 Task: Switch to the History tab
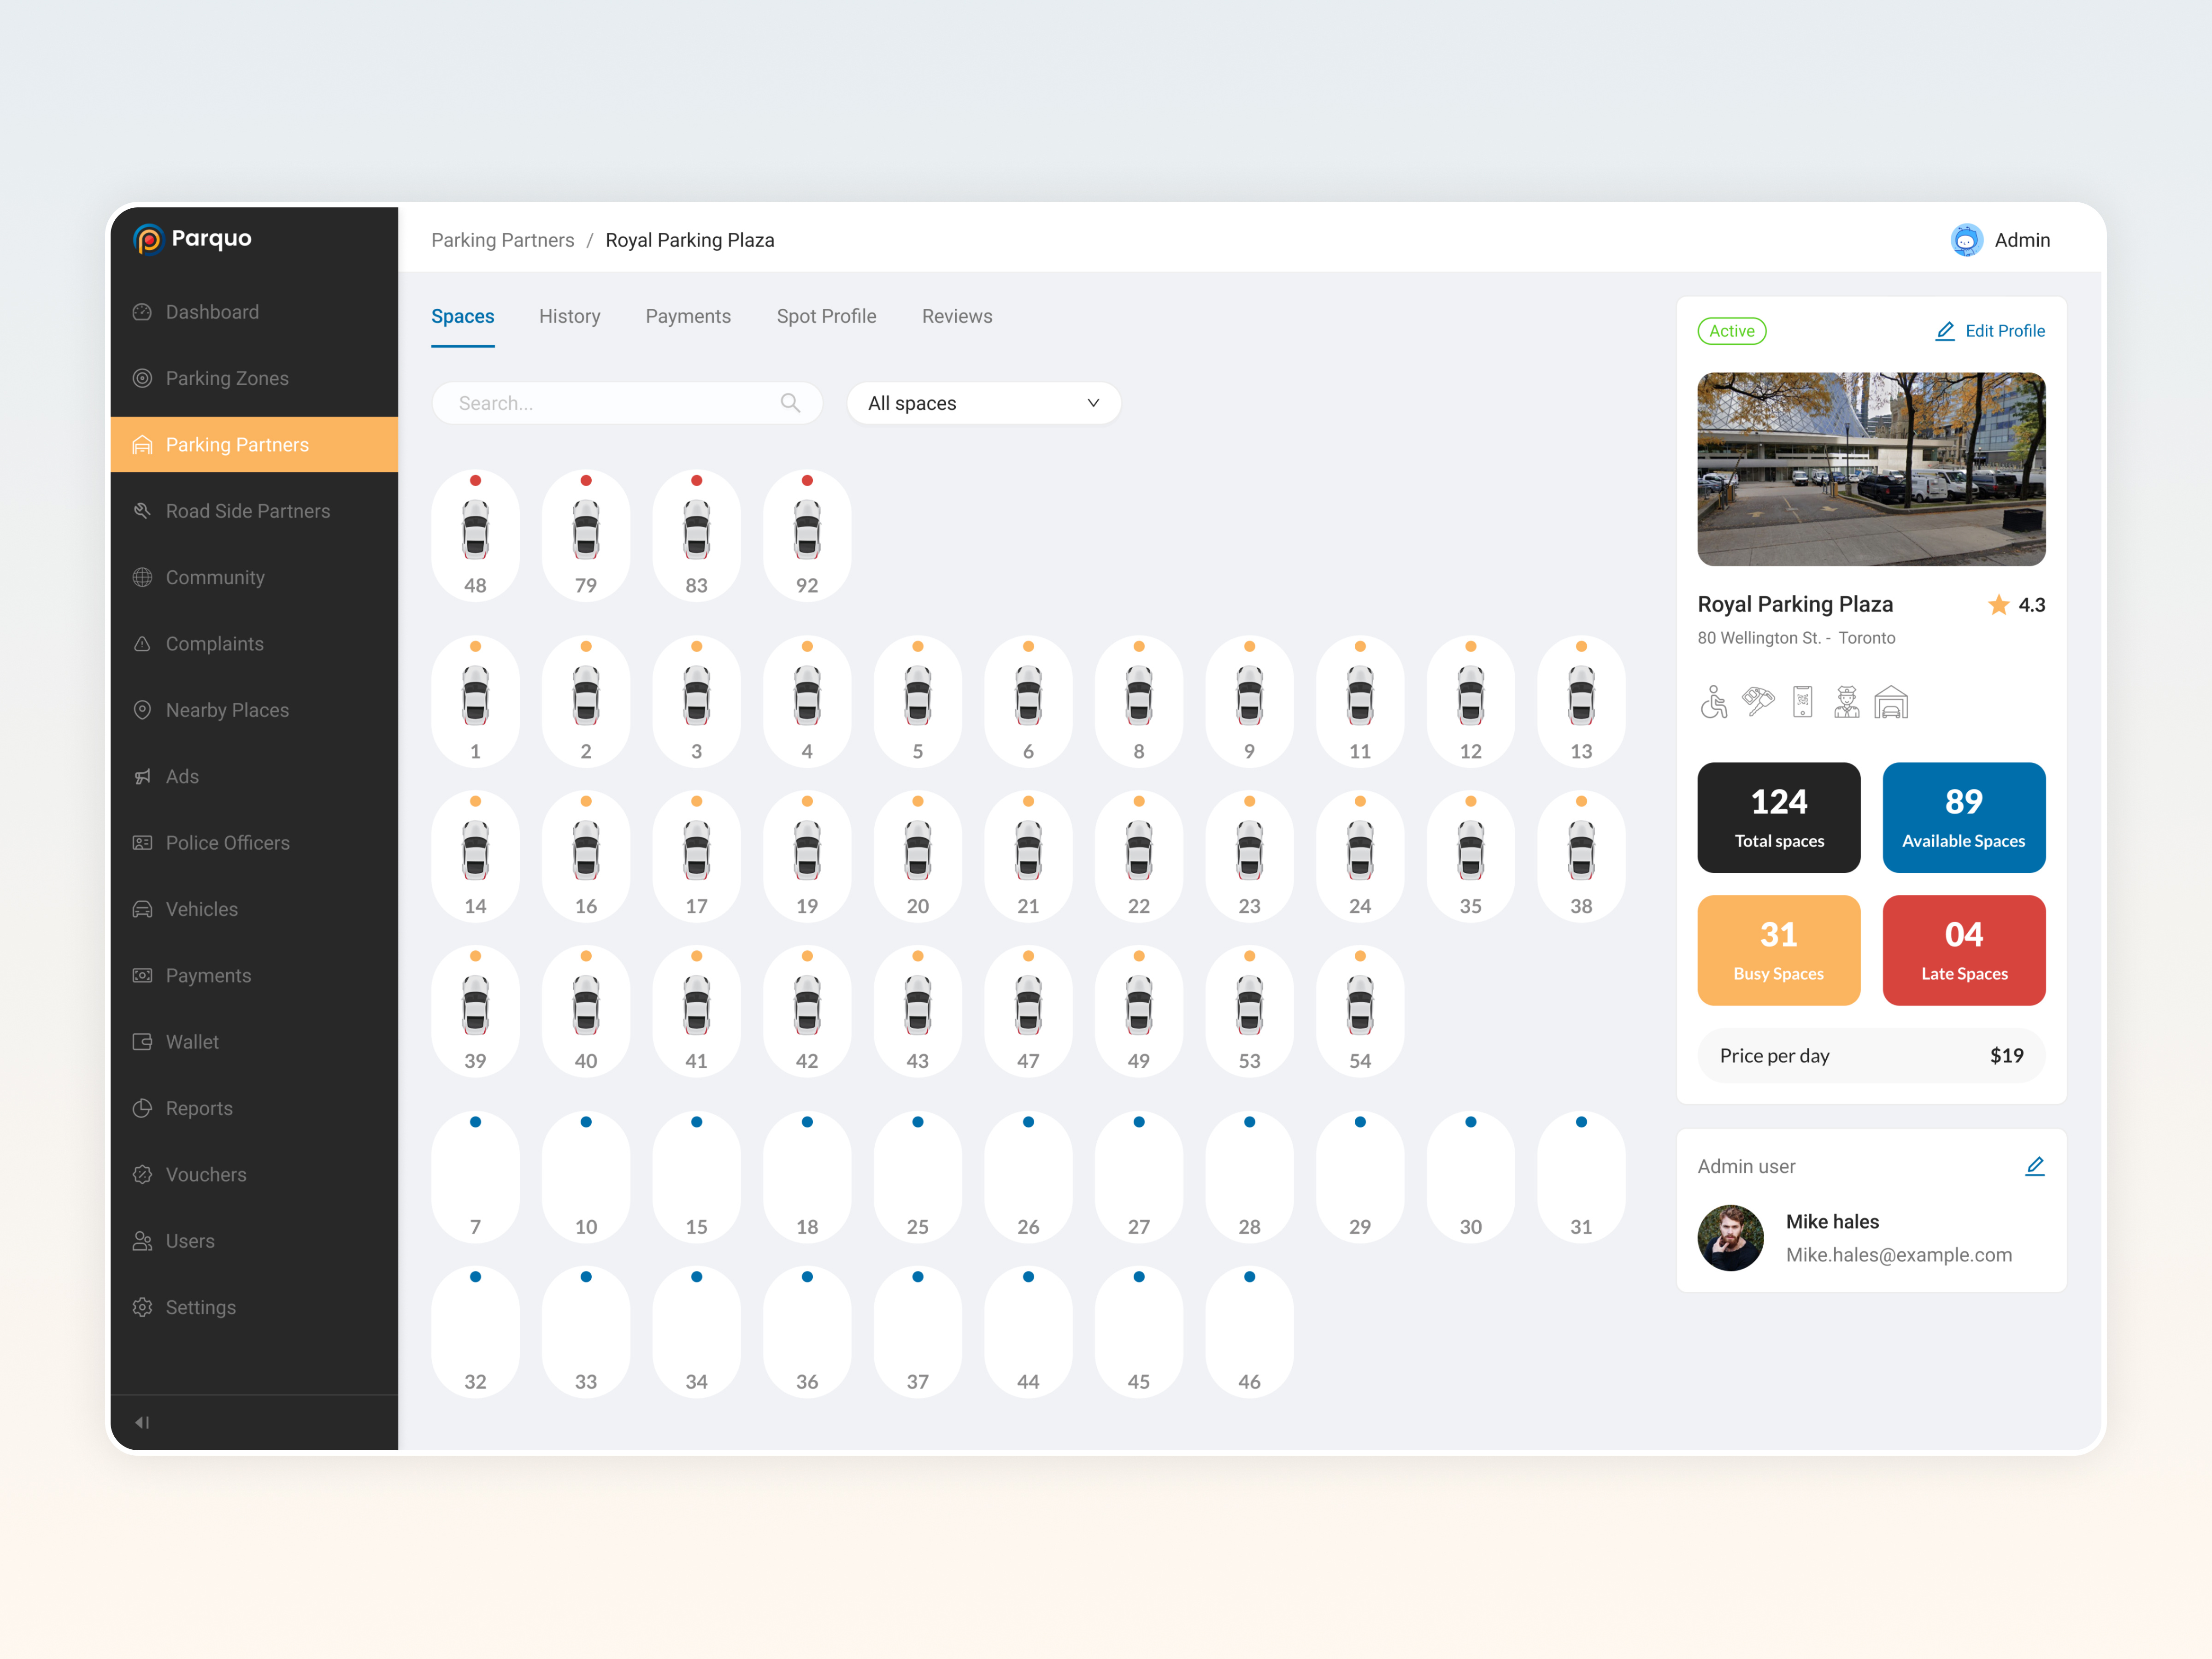[x=569, y=316]
